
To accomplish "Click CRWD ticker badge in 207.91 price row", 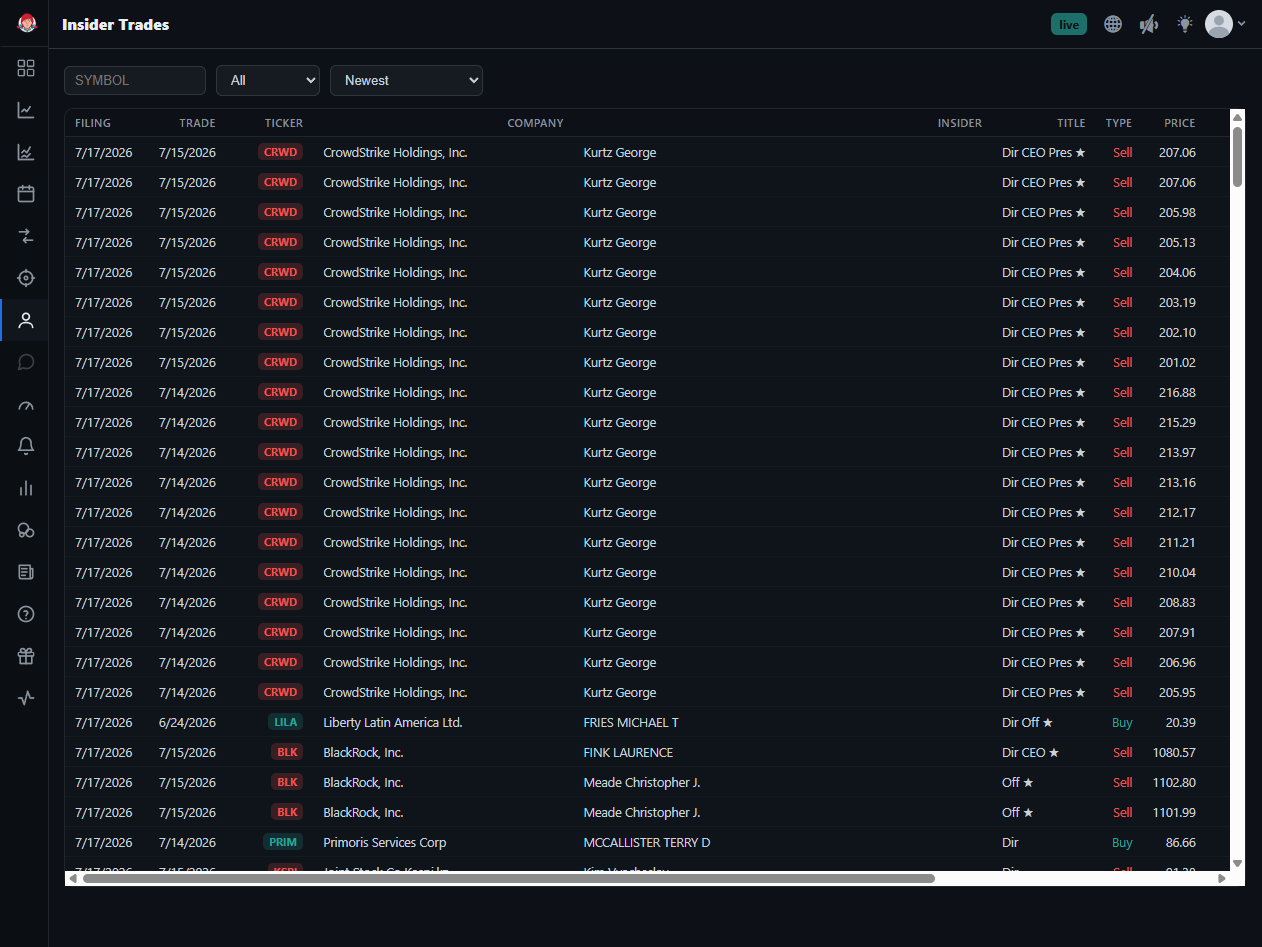I will [281, 632].
